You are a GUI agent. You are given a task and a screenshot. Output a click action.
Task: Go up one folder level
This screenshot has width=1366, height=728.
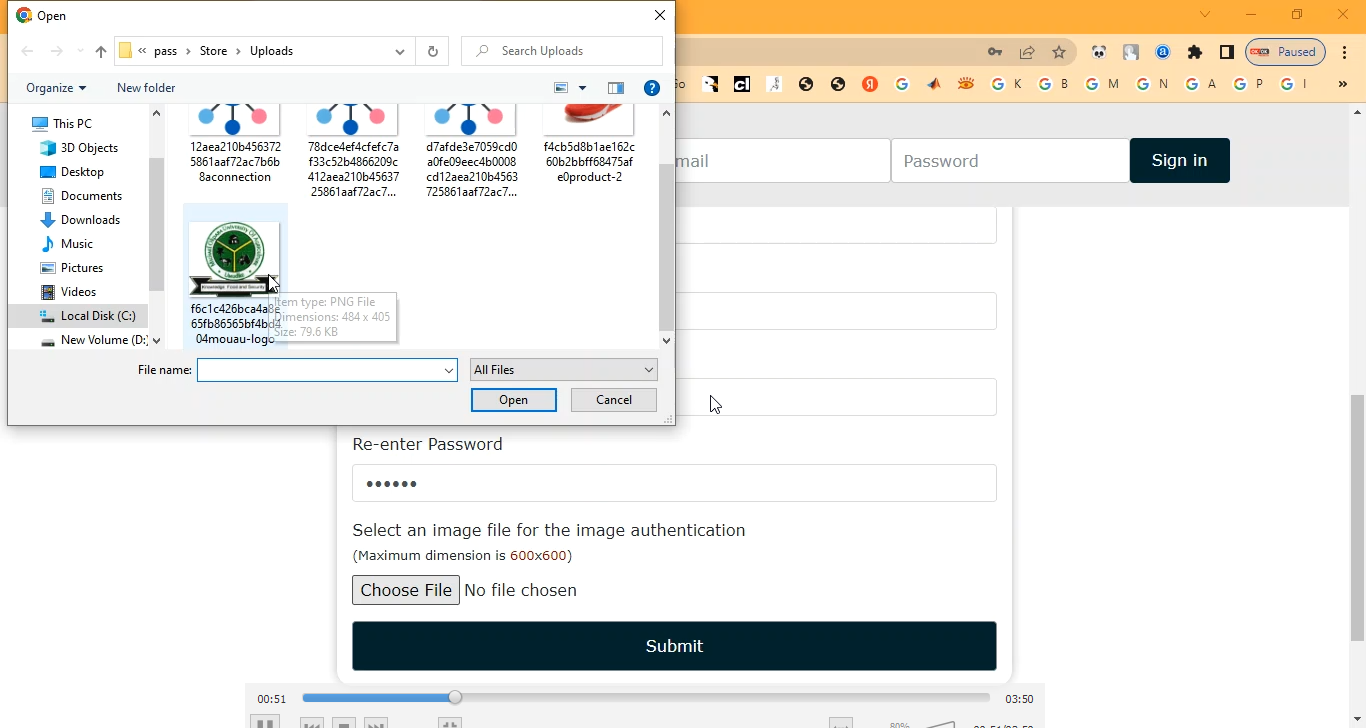click(x=100, y=51)
